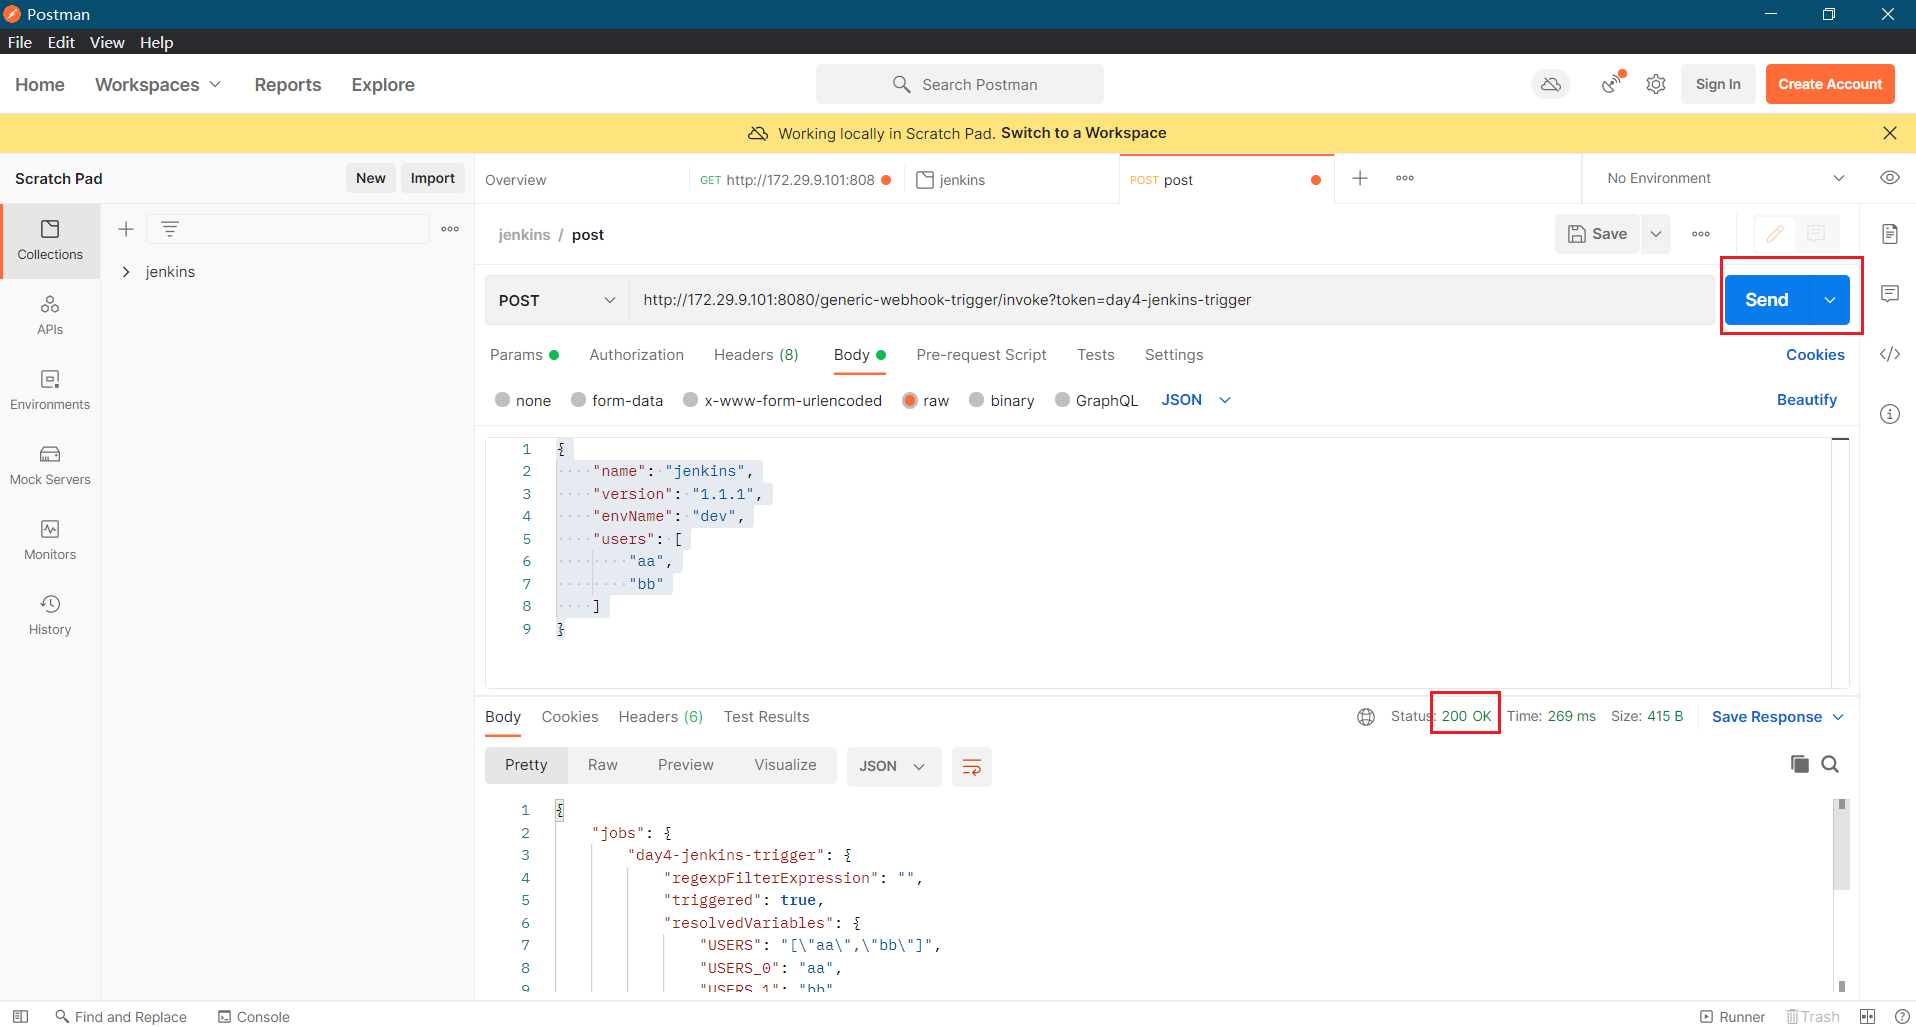Click the Send button
The image size is (1916, 1027).
coord(1767,300)
